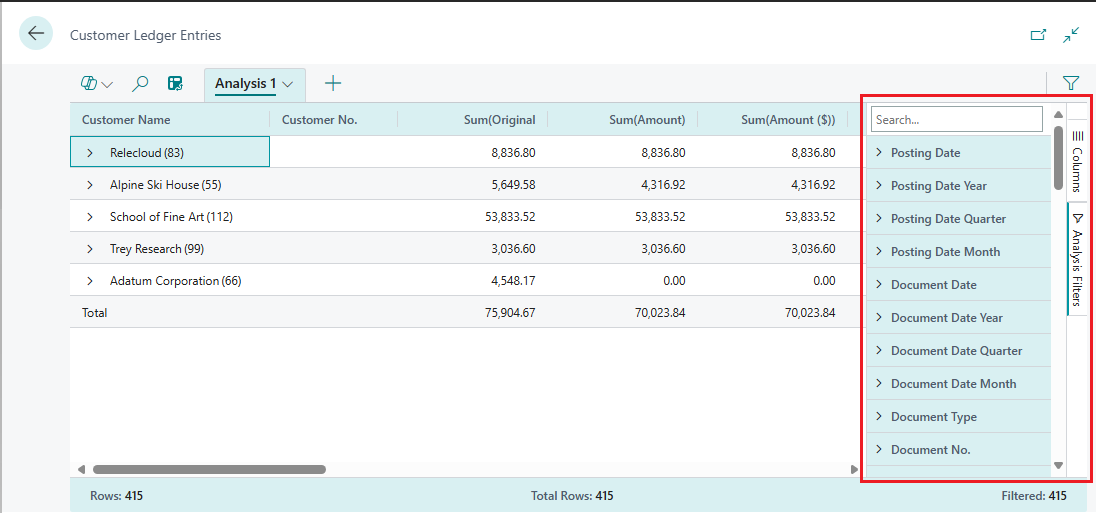Toggle the analysis mode icon
The width and height of the screenshot is (1096, 513).
coord(175,84)
